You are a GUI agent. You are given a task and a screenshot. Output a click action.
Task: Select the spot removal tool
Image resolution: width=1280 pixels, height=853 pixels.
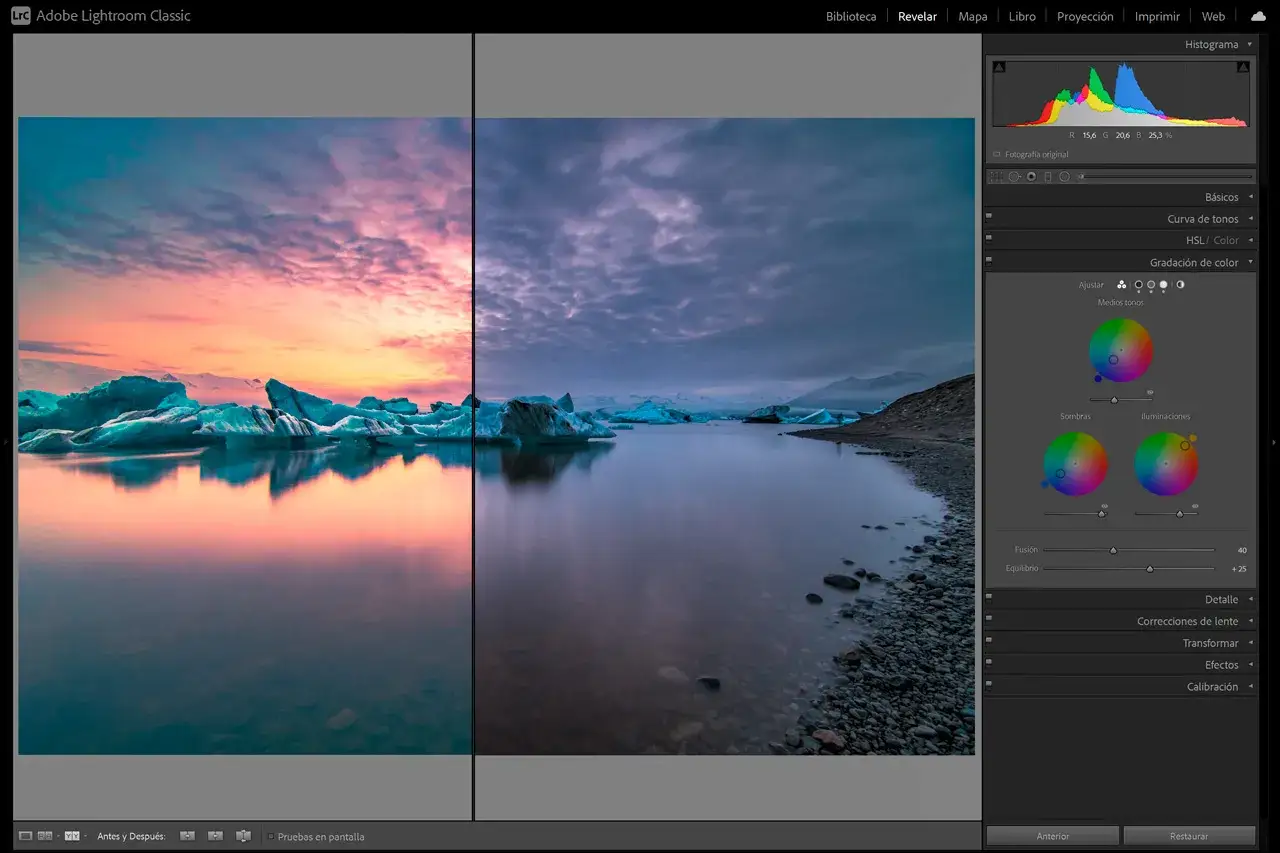(1014, 176)
